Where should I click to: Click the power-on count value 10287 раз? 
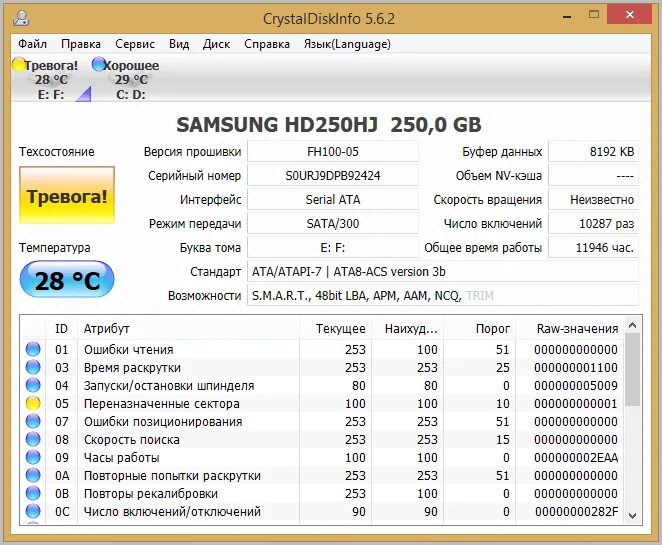tap(593, 224)
